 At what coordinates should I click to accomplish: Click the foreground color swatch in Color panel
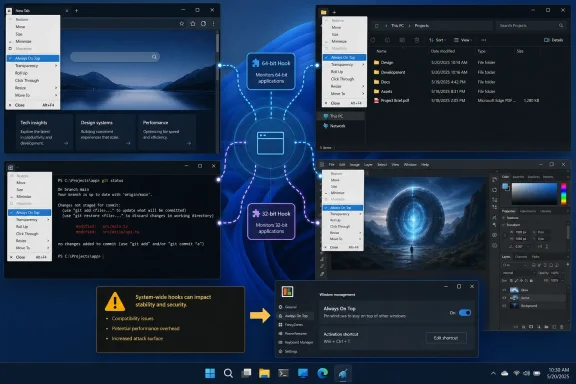coord(505,186)
